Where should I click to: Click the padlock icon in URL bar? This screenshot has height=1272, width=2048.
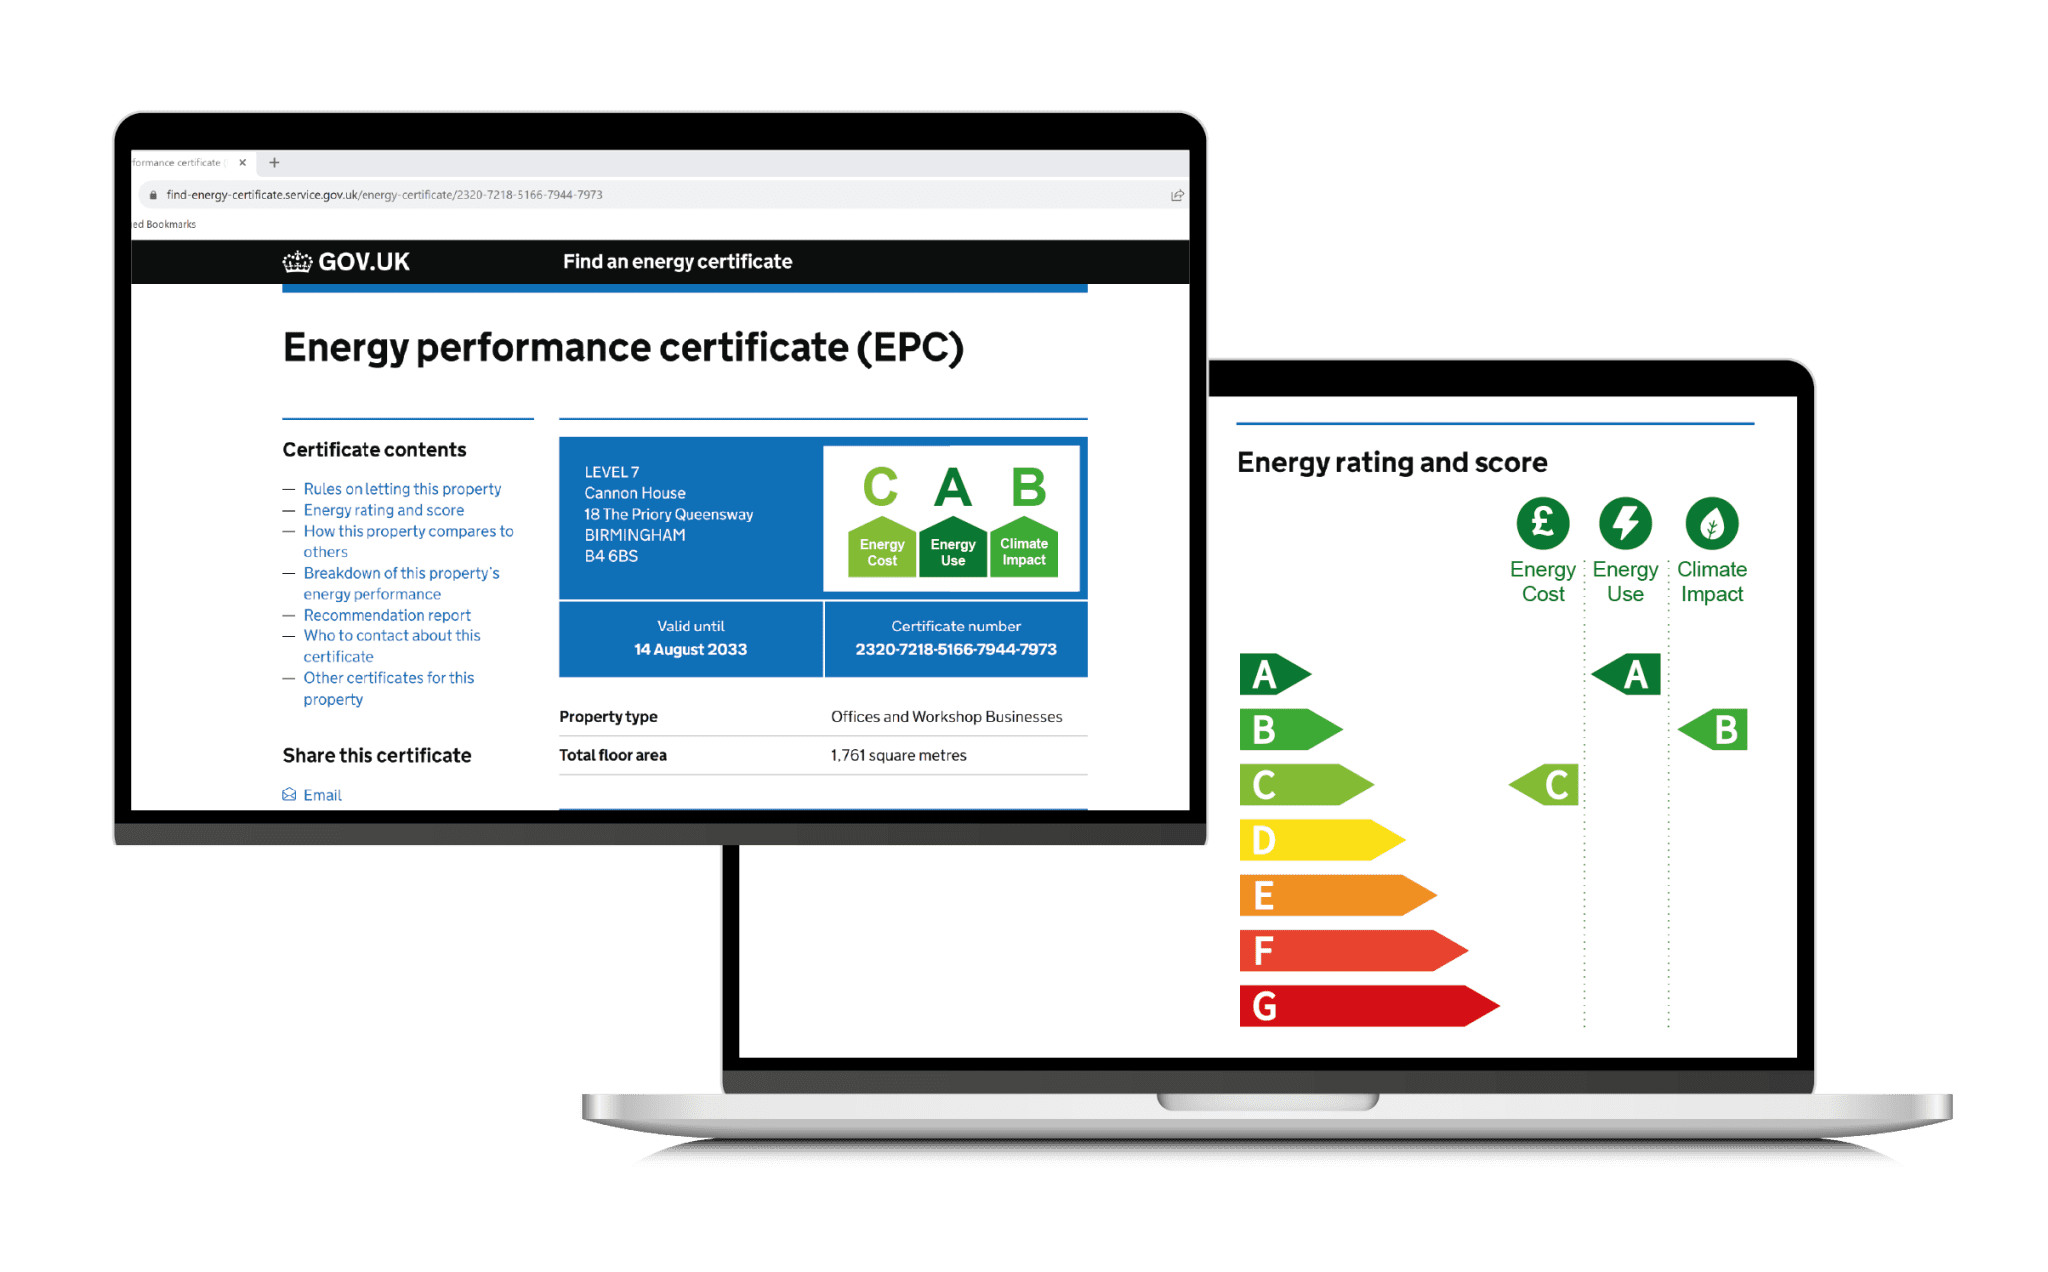pyautogui.click(x=153, y=195)
